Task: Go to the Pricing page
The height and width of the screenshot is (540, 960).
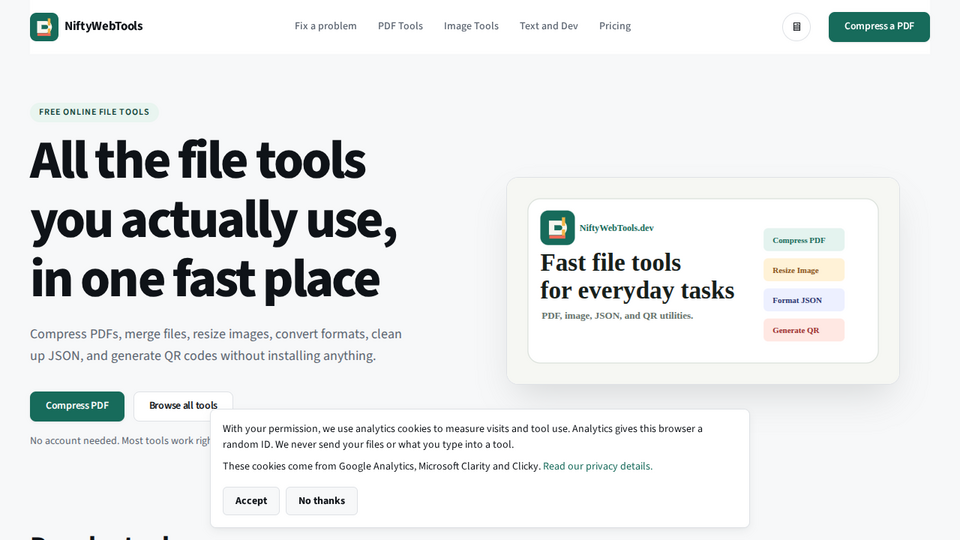Action: click(x=615, y=26)
